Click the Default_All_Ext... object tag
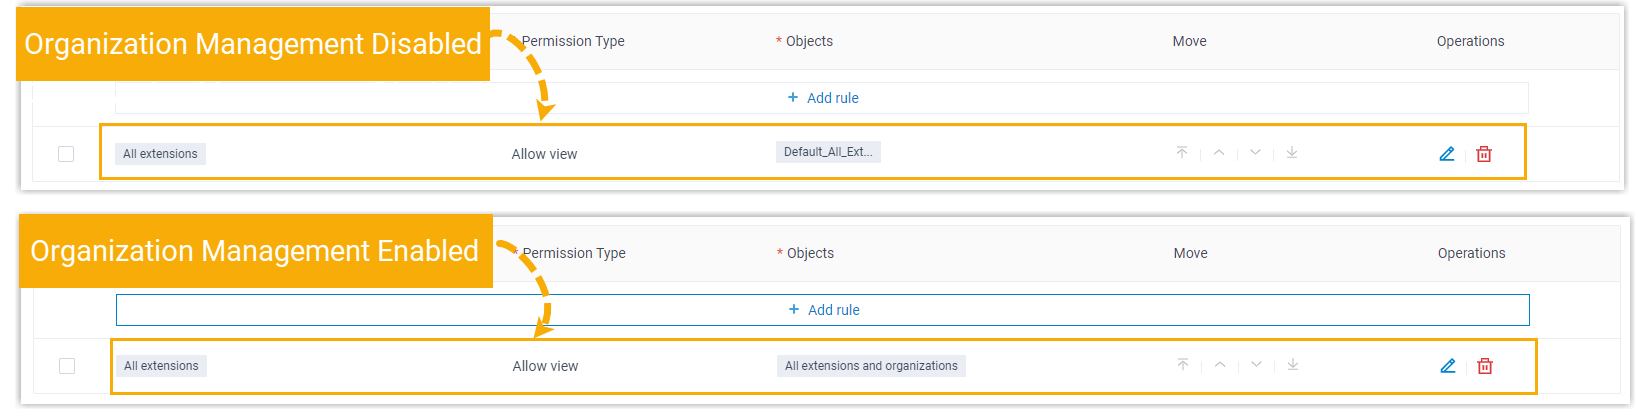The image size is (1636, 410). point(828,152)
